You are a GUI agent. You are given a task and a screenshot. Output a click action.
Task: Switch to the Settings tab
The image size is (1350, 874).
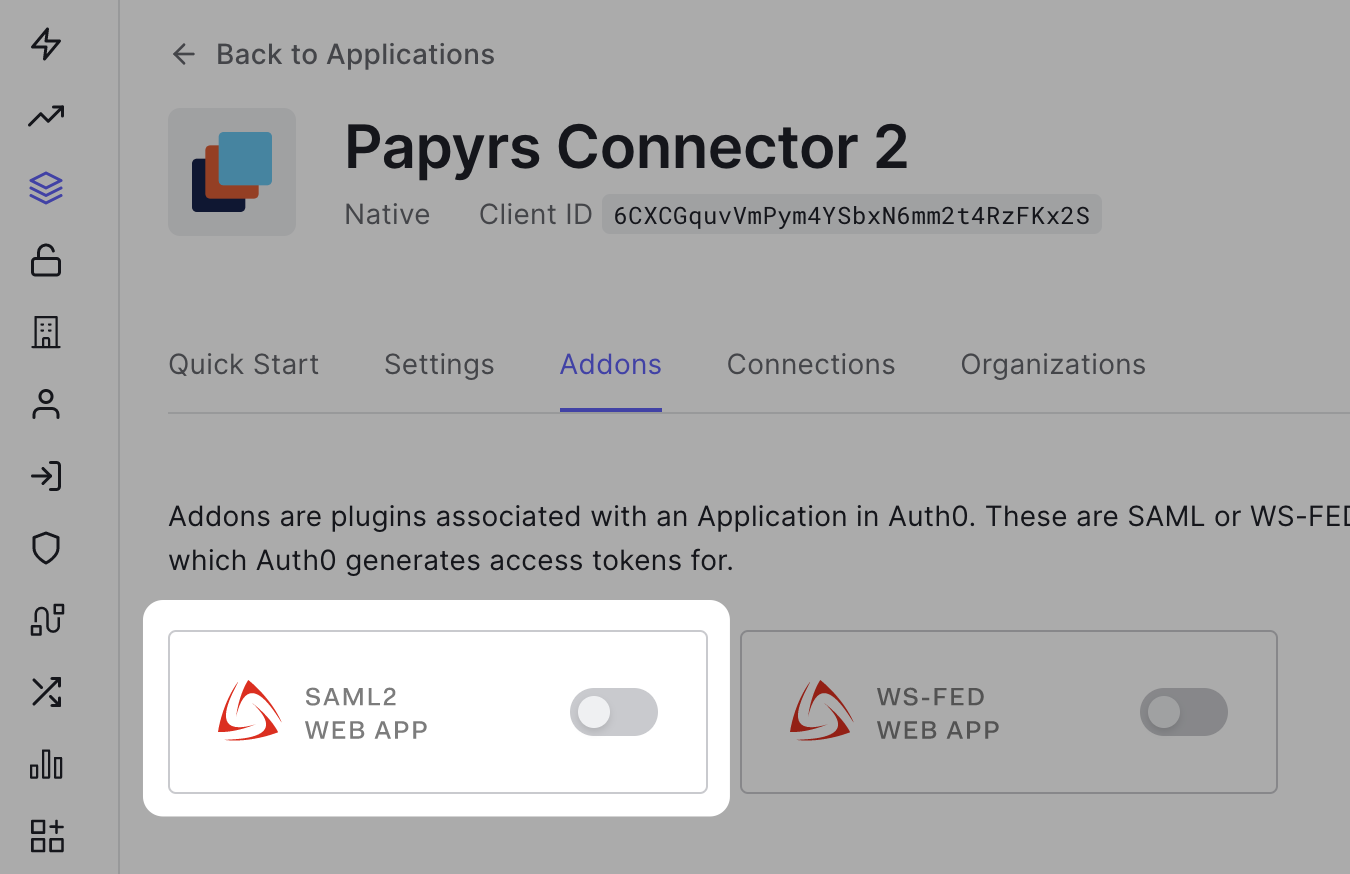click(x=439, y=364)
